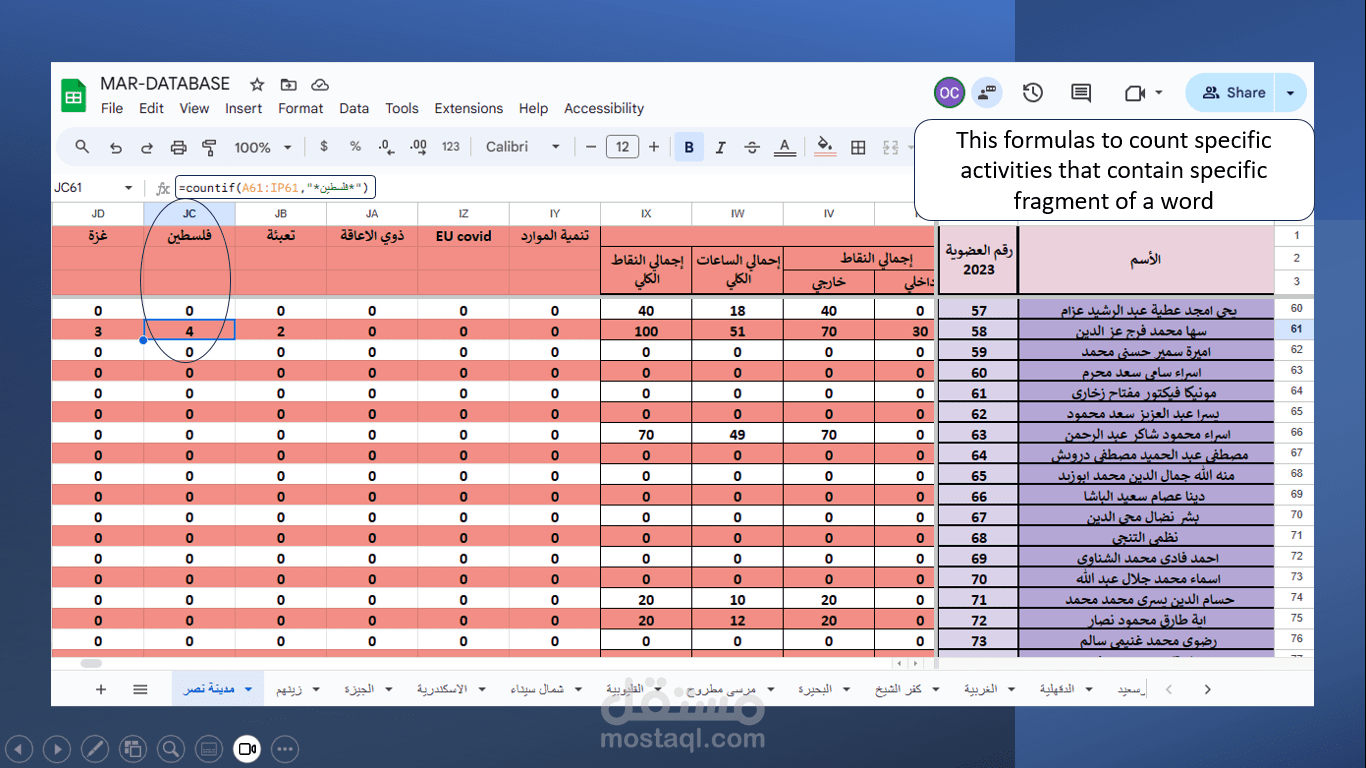The height and width of the screenshot is (768, 1366).
Task: Toggle bold formatting
Action: 689,147
